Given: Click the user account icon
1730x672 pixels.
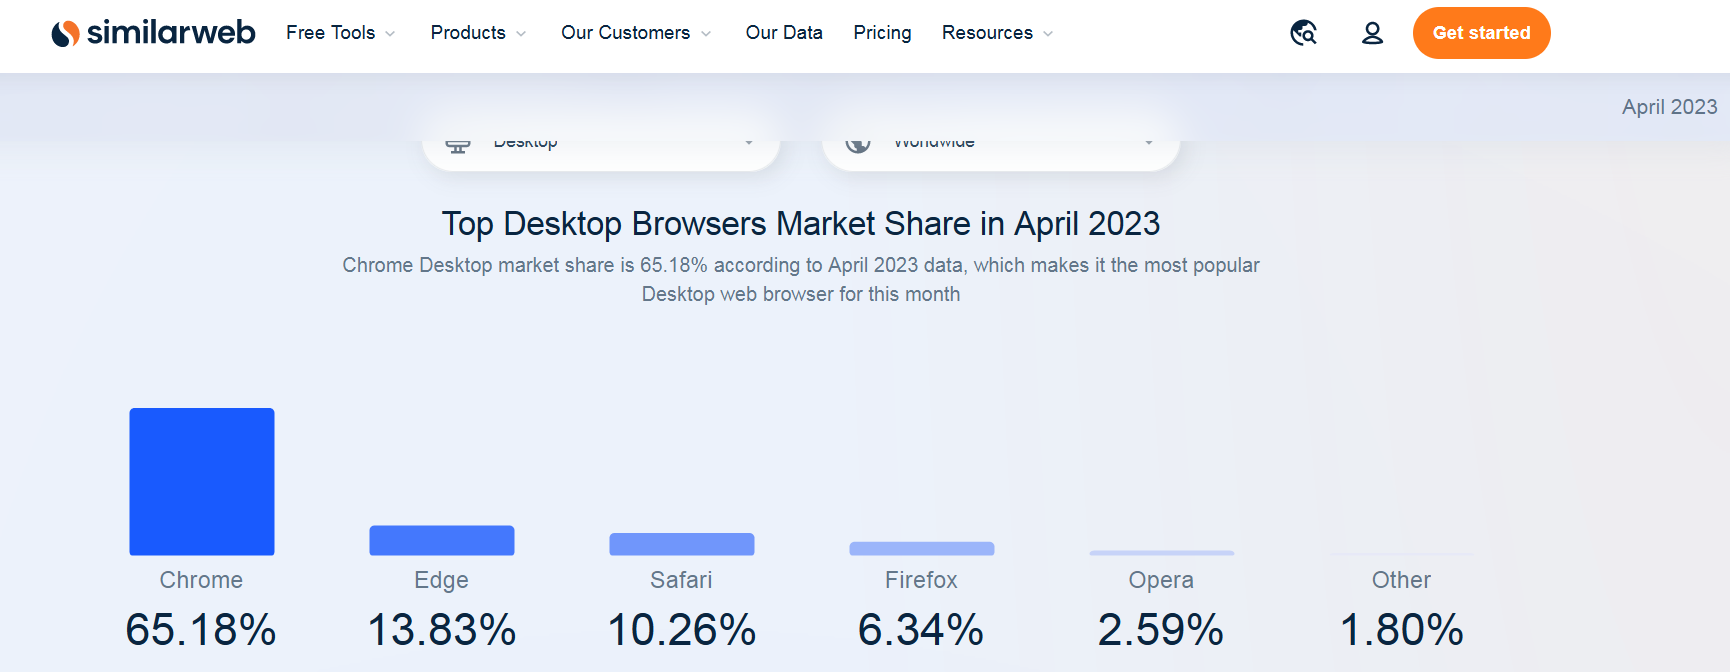Looking at the screenshot, I should [1372, 33].
